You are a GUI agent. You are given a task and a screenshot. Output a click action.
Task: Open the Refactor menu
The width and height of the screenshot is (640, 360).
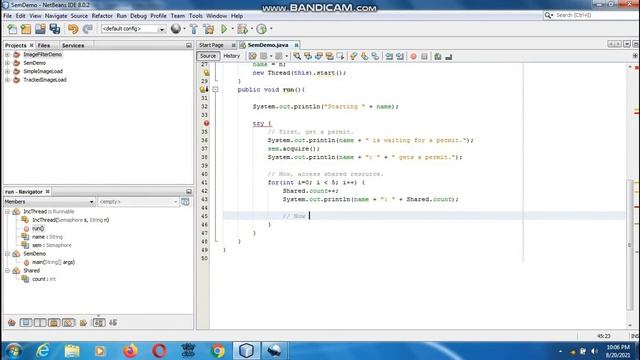[102, 16]
